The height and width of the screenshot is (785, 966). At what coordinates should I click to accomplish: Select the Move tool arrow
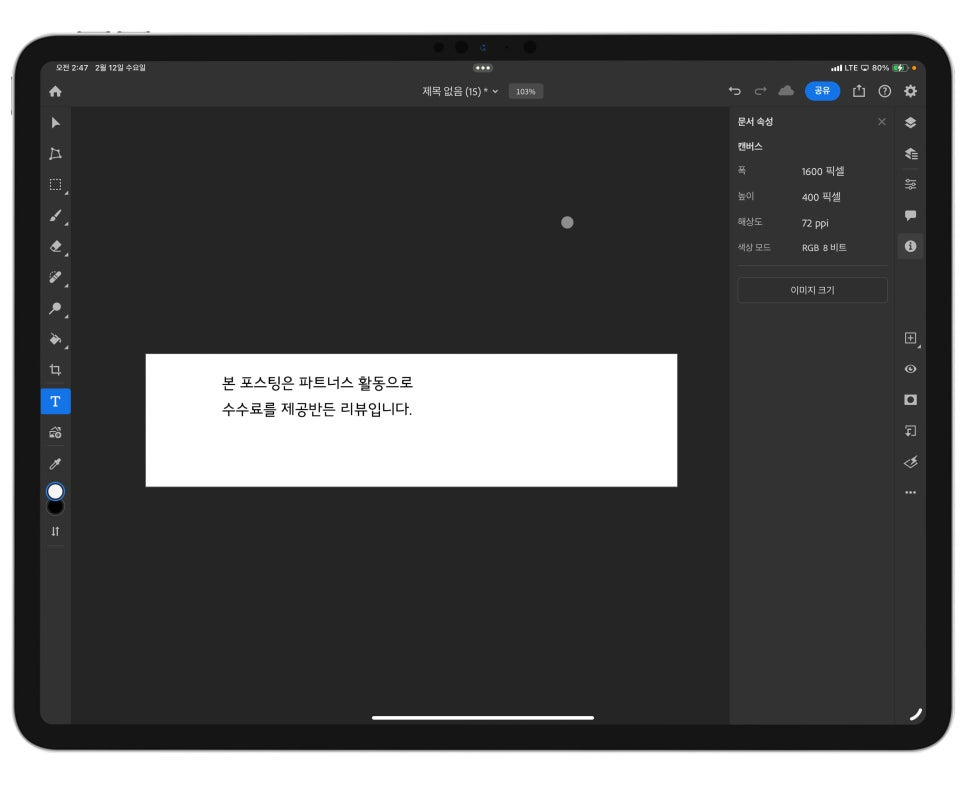(x=55, y=123)
